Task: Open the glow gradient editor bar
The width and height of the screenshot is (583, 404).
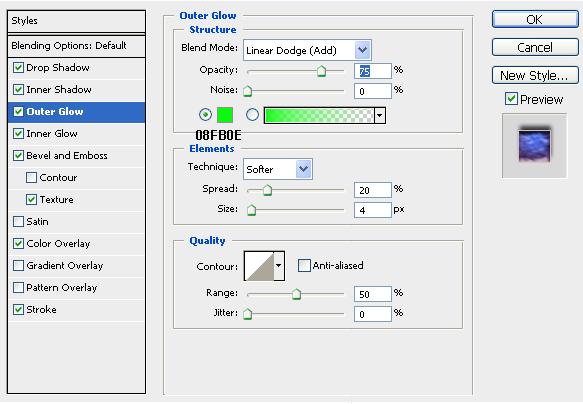Action: click(x=319, y=115)
